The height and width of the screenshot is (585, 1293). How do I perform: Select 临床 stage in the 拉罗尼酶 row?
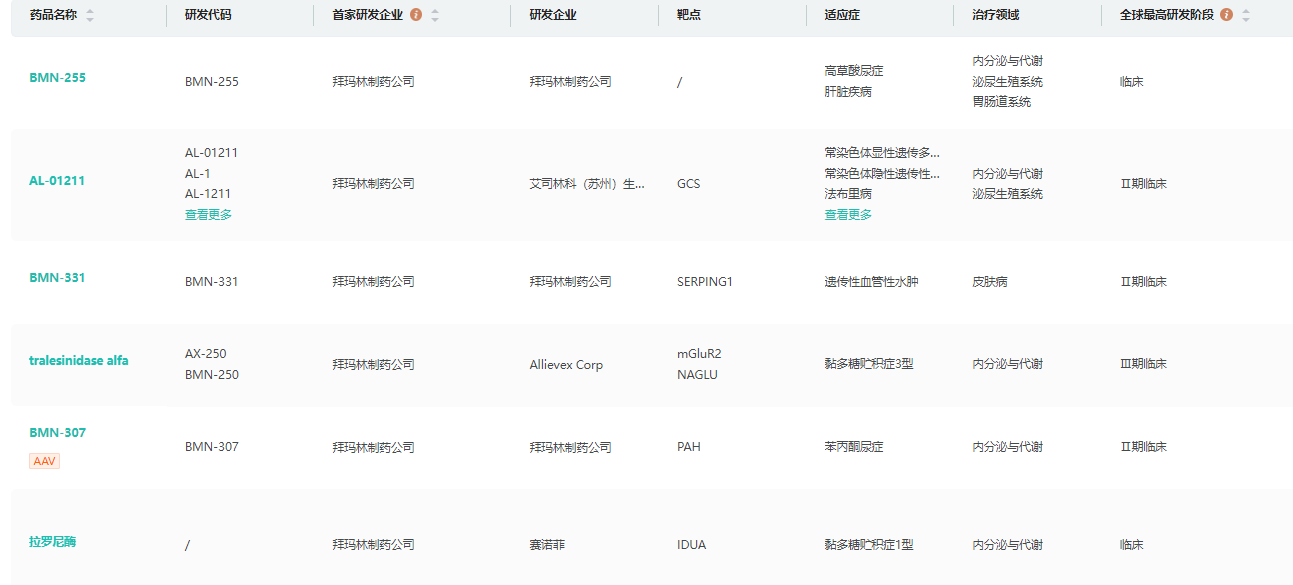[x=1131, y=545]
